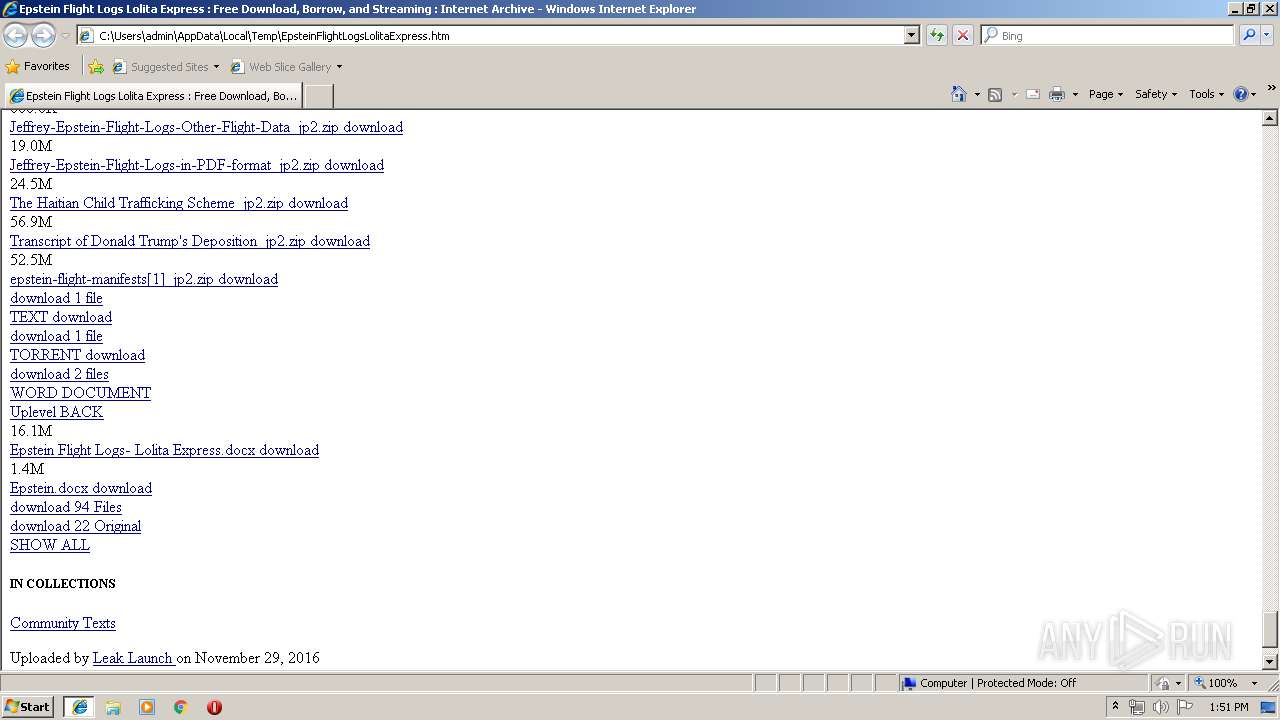Expand recent pages dropdown next to Forward
Screen dimensions: 1280x720
tap(65, 36)
